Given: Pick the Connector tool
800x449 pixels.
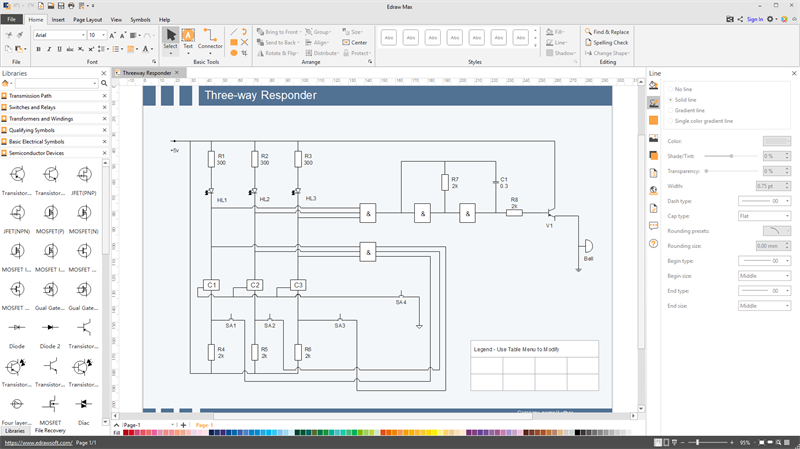Looking at the screenshot, I should [x=210, y=39].
